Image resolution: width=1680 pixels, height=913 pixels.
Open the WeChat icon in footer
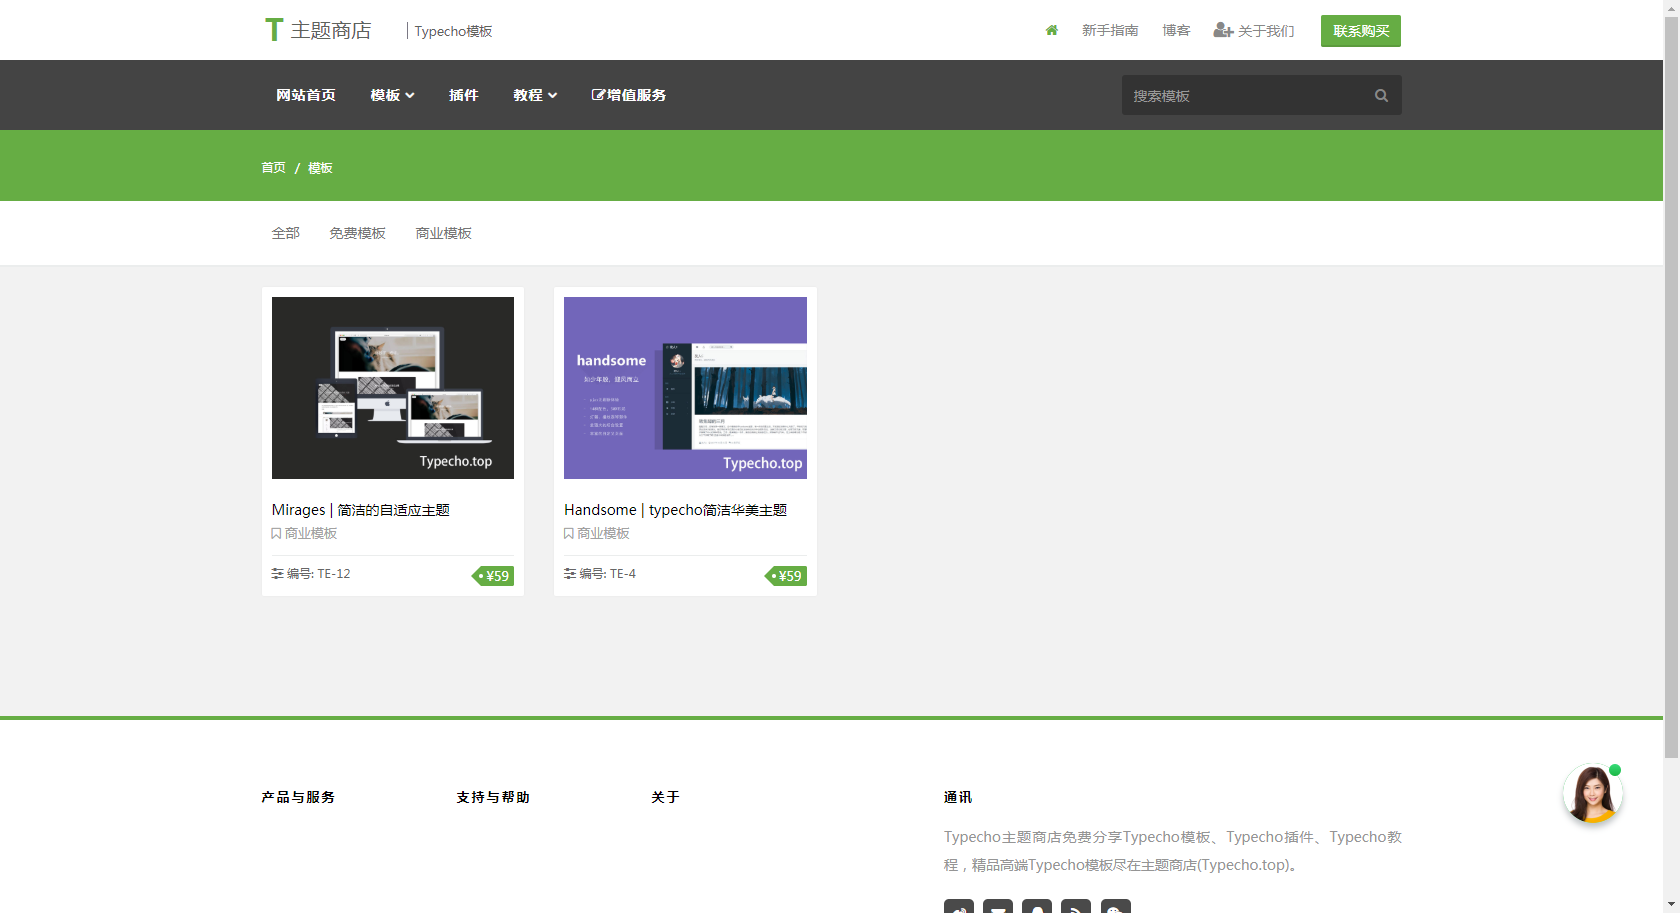[1115, 906]
